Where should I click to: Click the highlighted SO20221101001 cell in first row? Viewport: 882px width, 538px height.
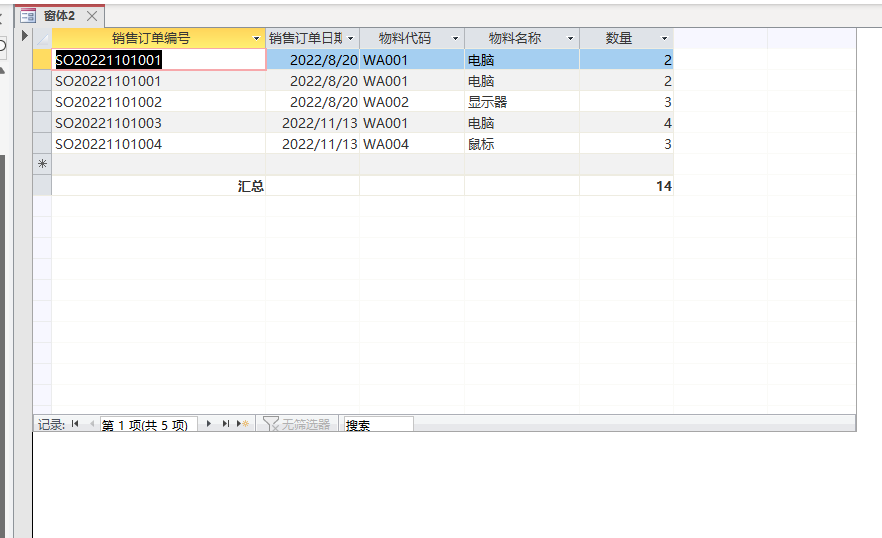pos(159,60)
